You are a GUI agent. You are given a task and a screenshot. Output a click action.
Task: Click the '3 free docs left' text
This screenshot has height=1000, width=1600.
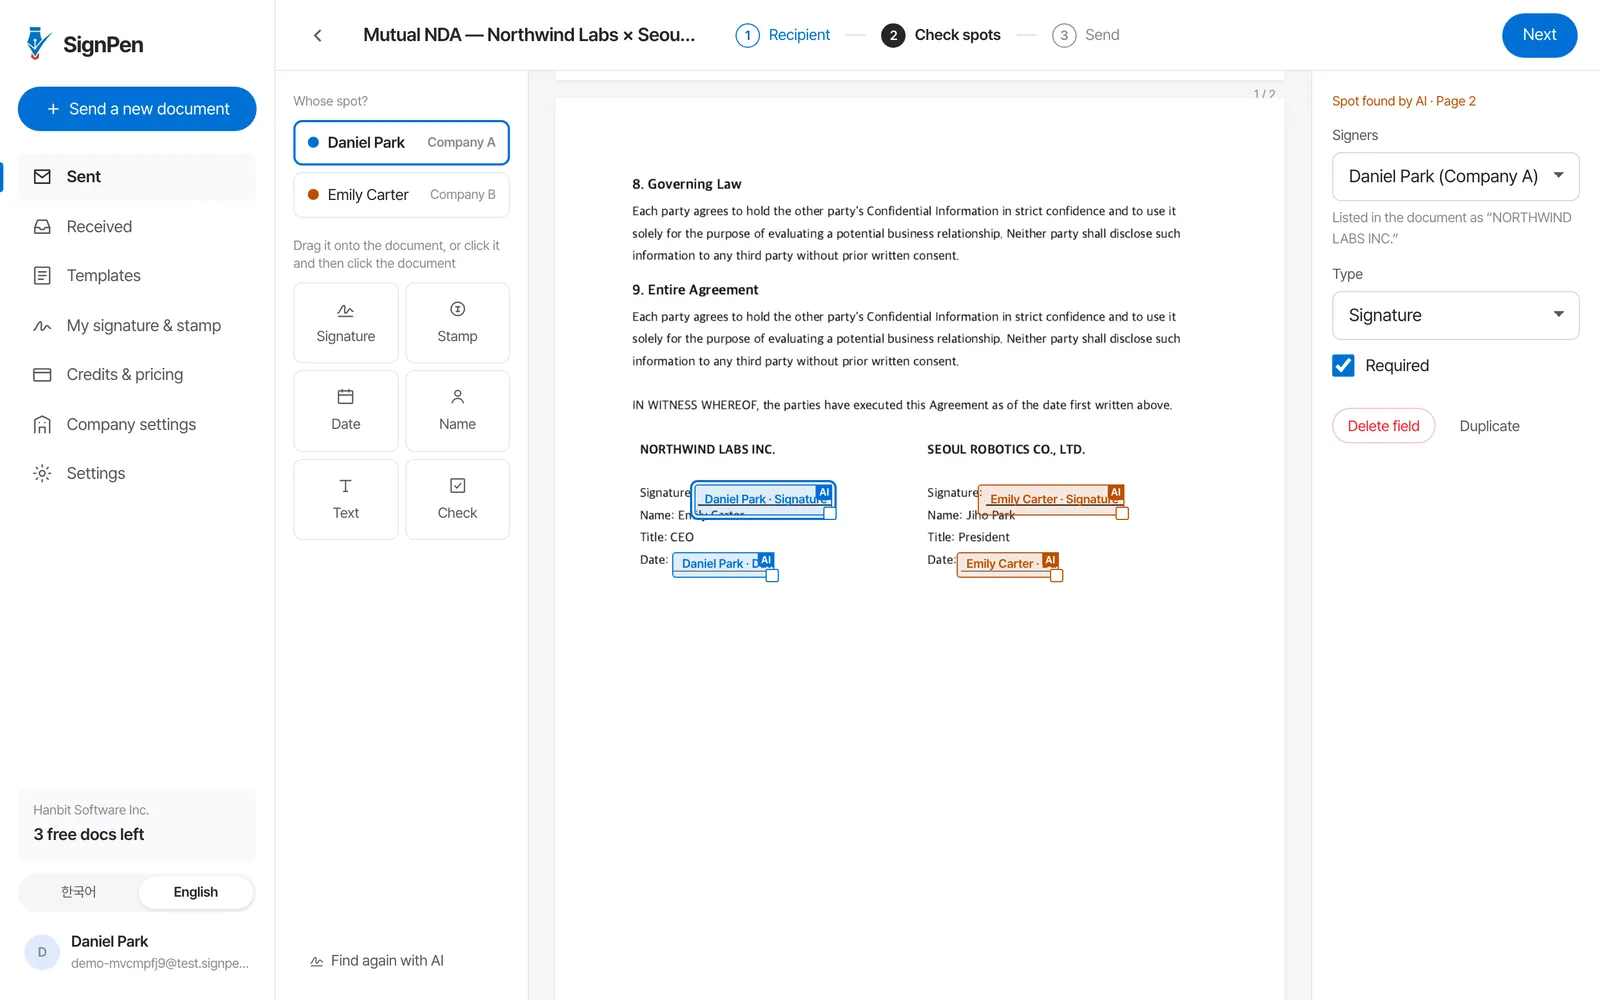click(x=89, y=835)
